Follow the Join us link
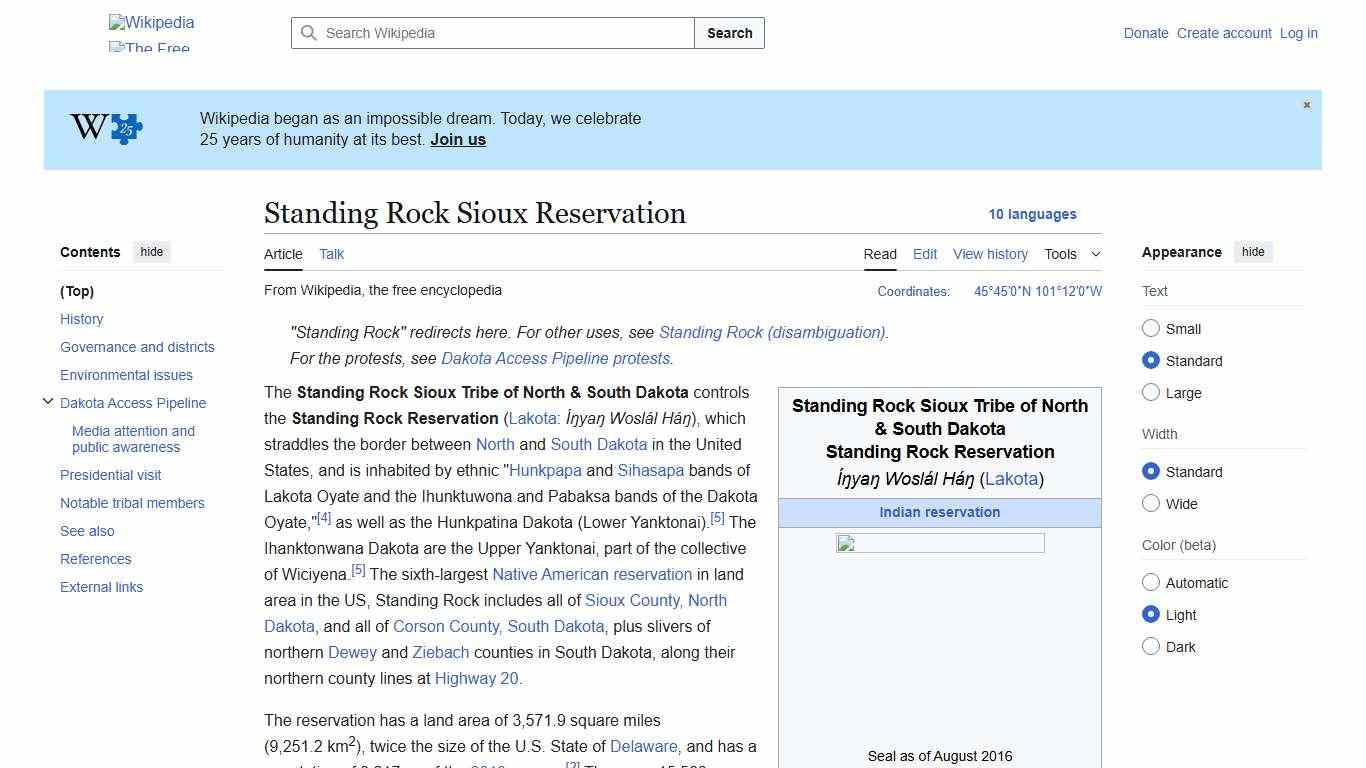 click(x=457, y=139)
